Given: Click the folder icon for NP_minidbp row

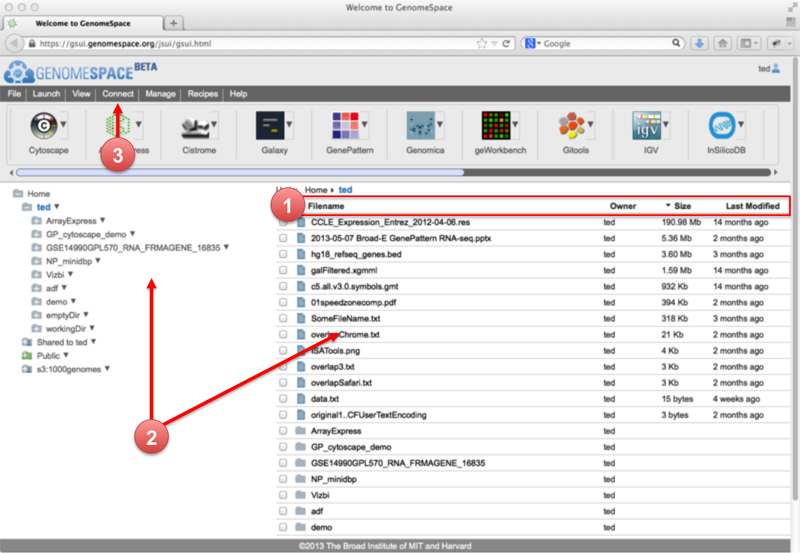Looking at the screenshot, I should point(301,479).
